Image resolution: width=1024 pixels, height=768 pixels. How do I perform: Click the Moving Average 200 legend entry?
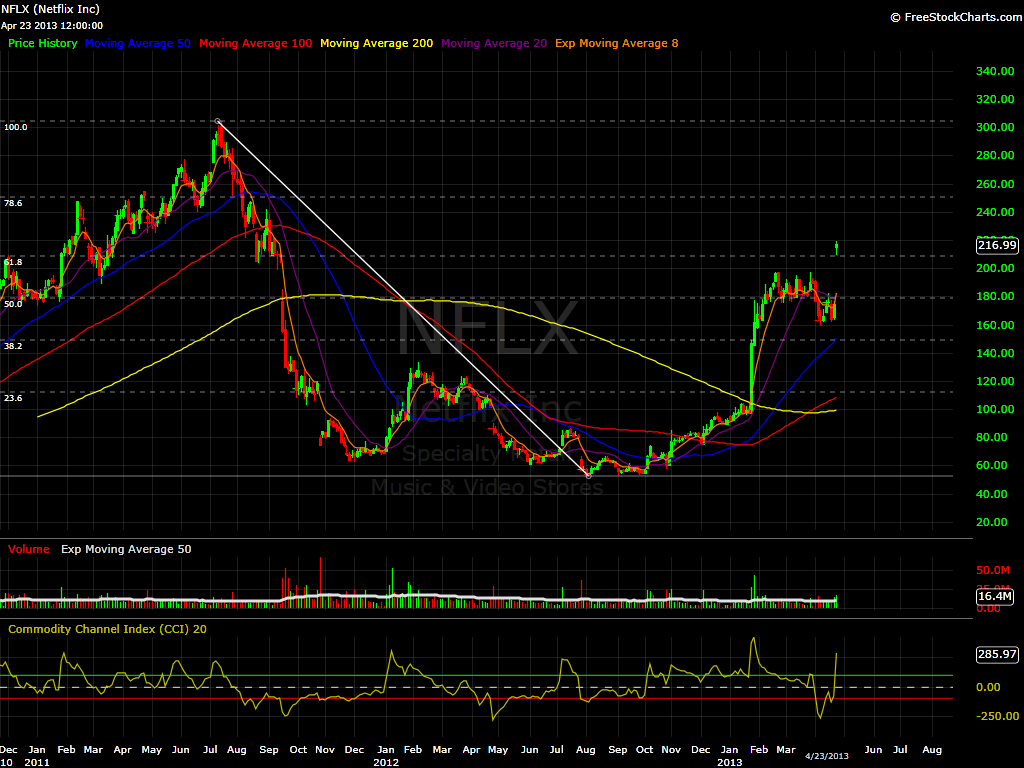(377, 43)
